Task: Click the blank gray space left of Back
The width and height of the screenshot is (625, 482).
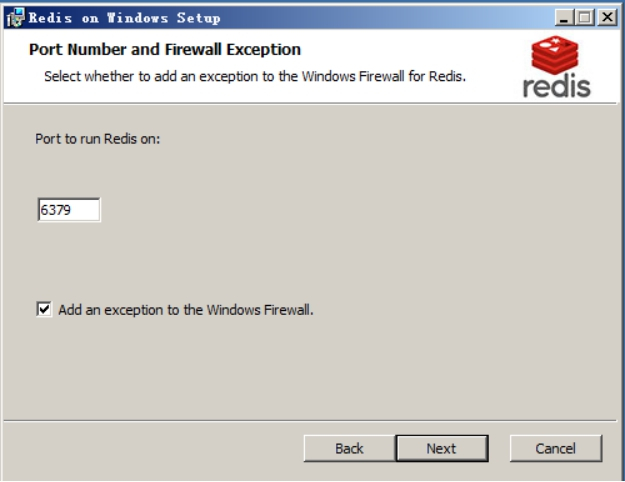Action: (153, 449)
